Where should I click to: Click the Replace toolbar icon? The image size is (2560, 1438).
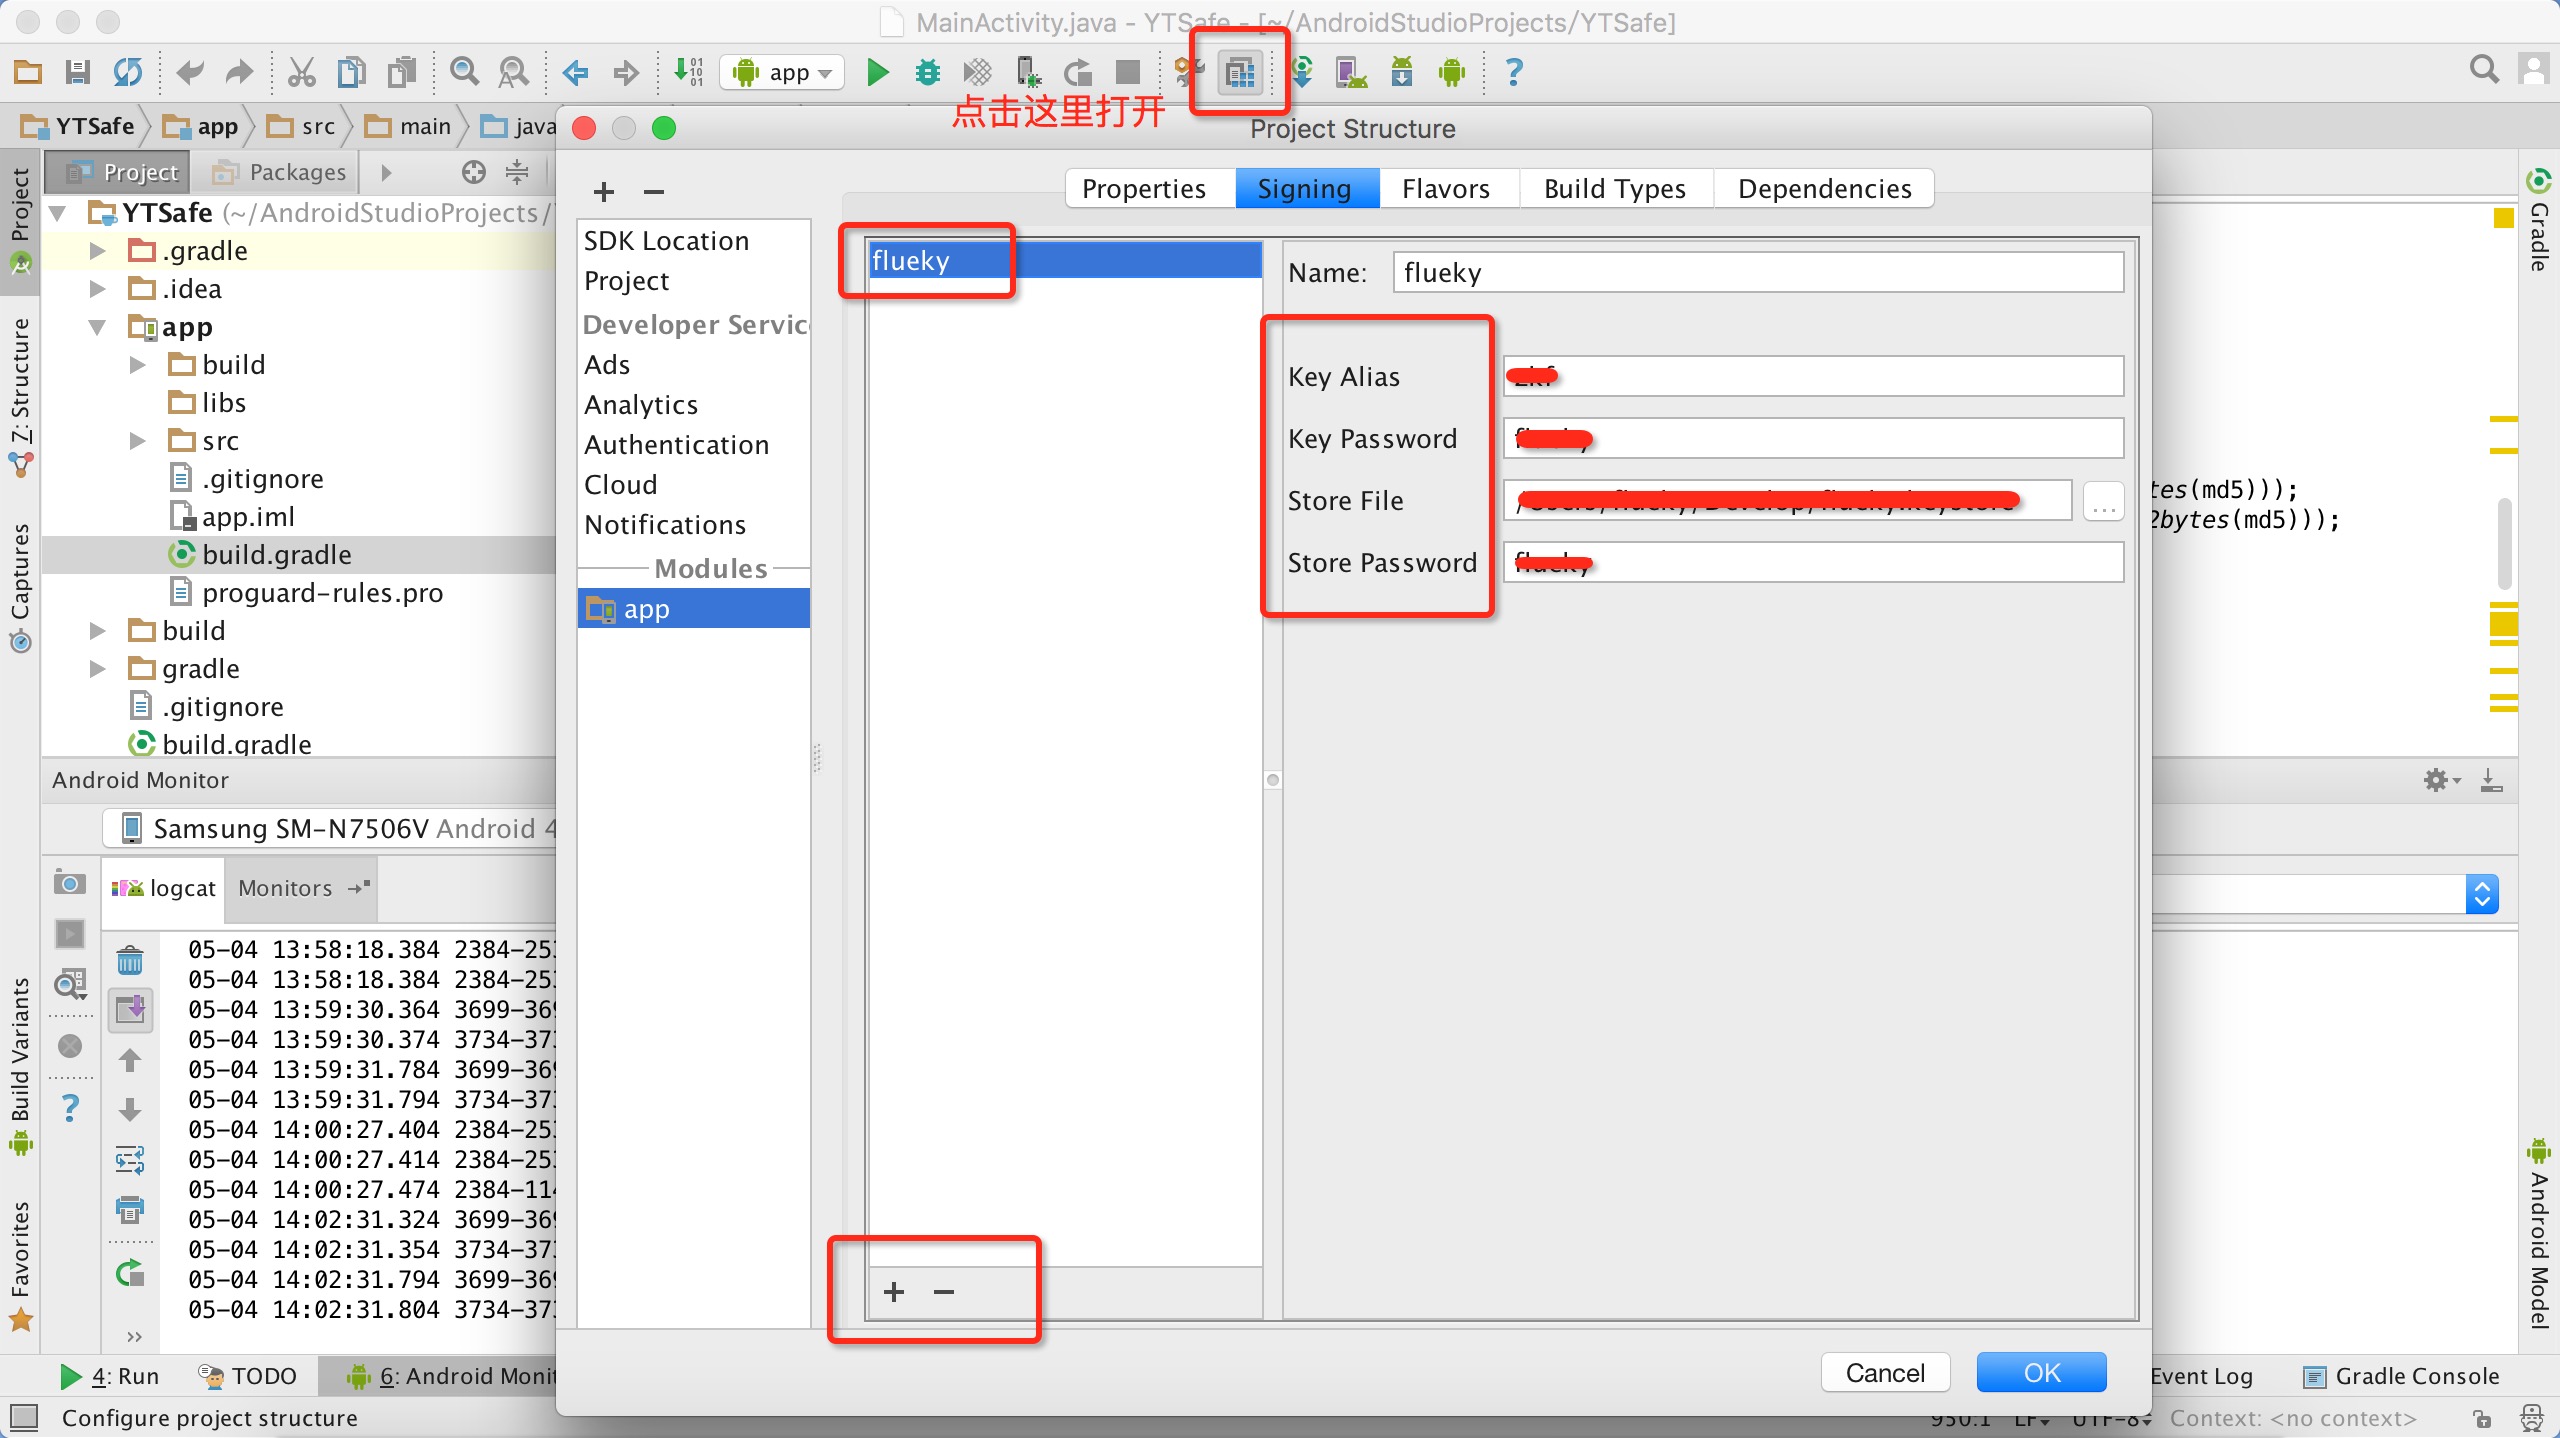tap(514, 72)
